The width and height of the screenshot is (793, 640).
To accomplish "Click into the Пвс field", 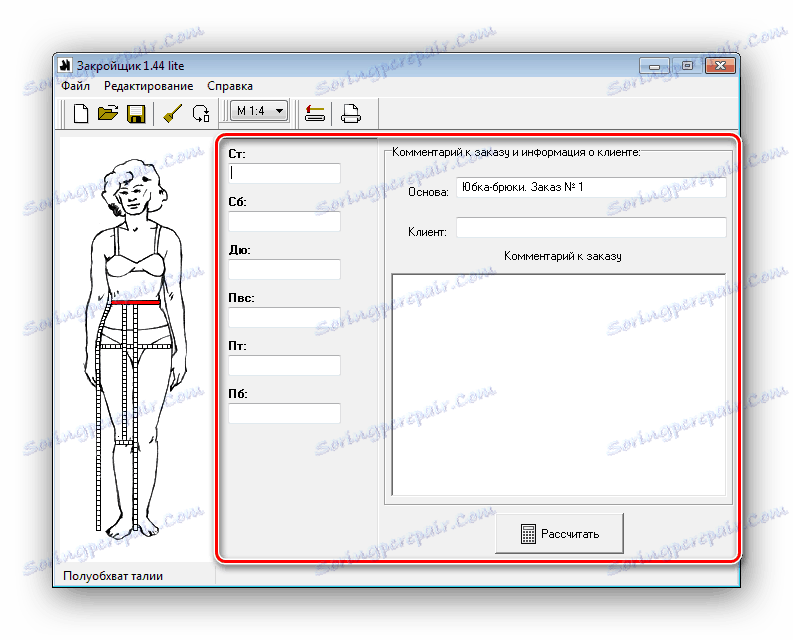I will point(284,317).
